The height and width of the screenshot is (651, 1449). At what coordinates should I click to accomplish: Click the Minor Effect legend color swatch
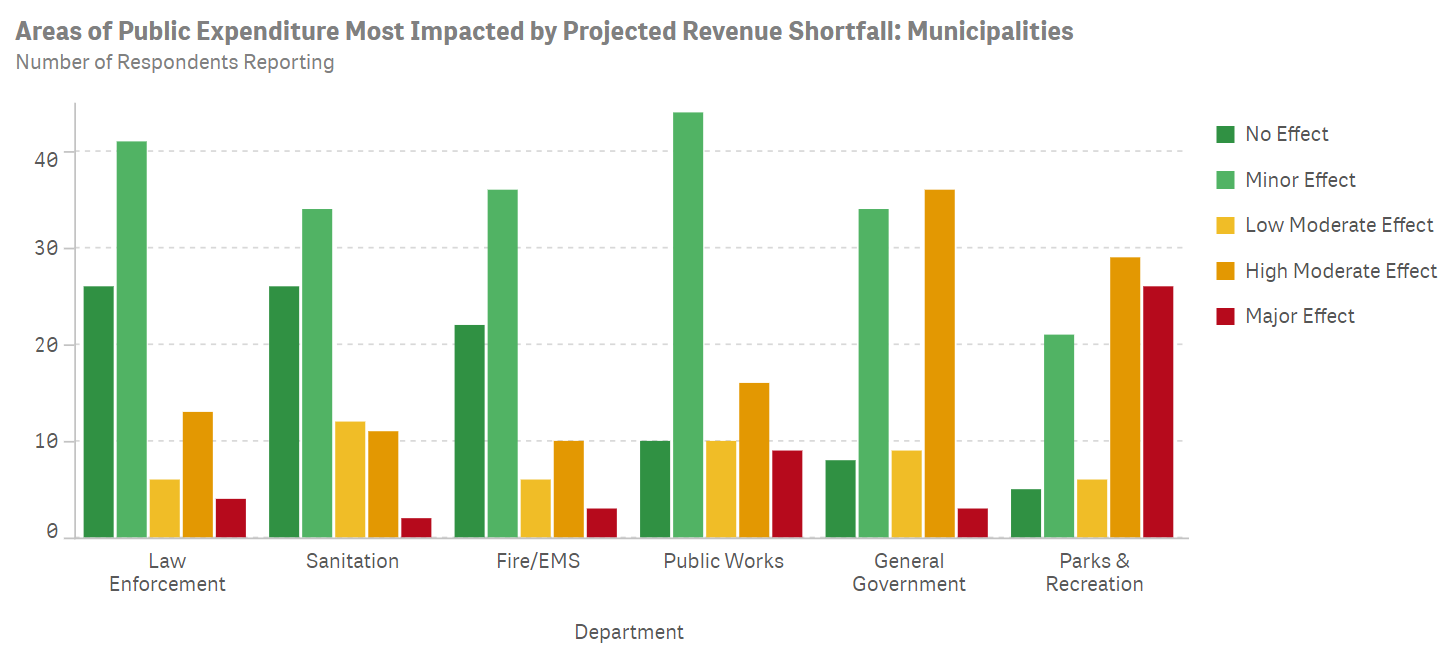pyautogui.click(x=1225, y=180)
